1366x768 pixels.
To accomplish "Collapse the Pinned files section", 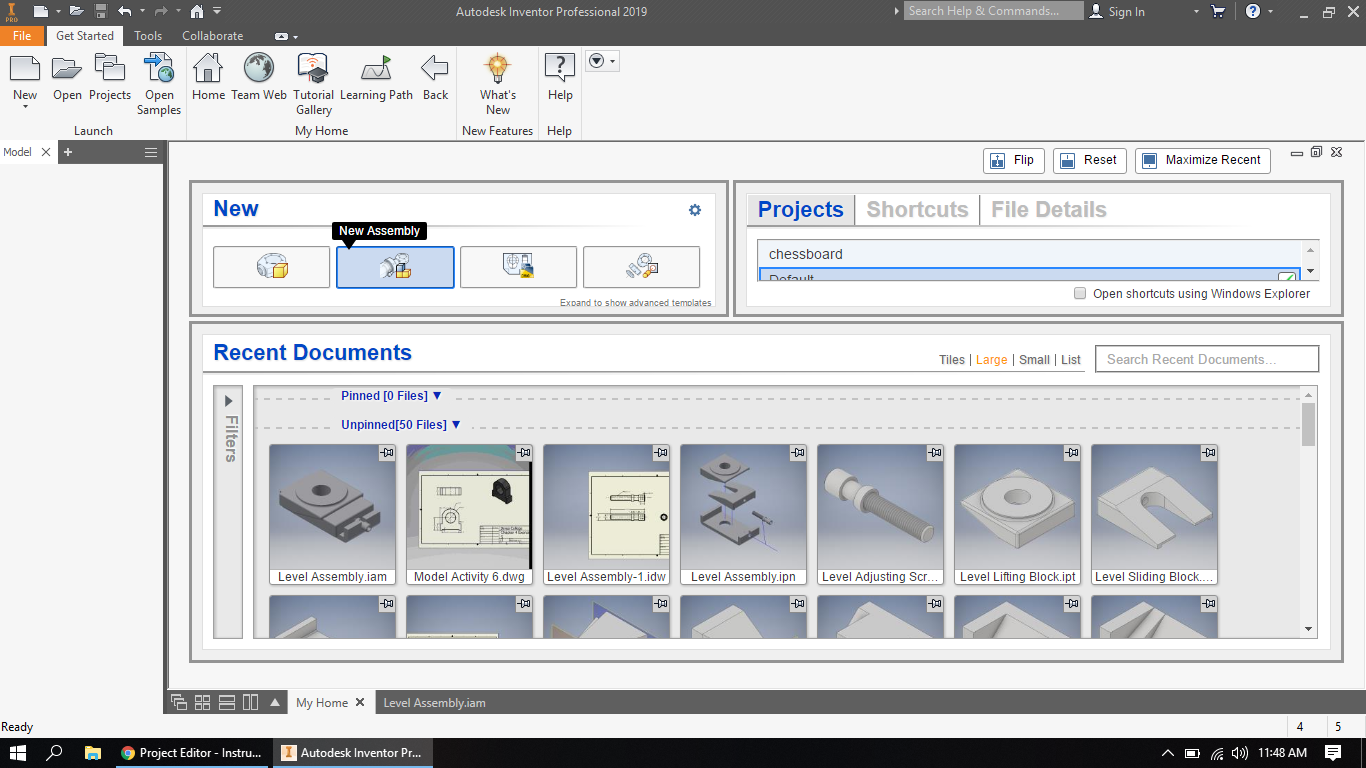I will tap(437, 395).
